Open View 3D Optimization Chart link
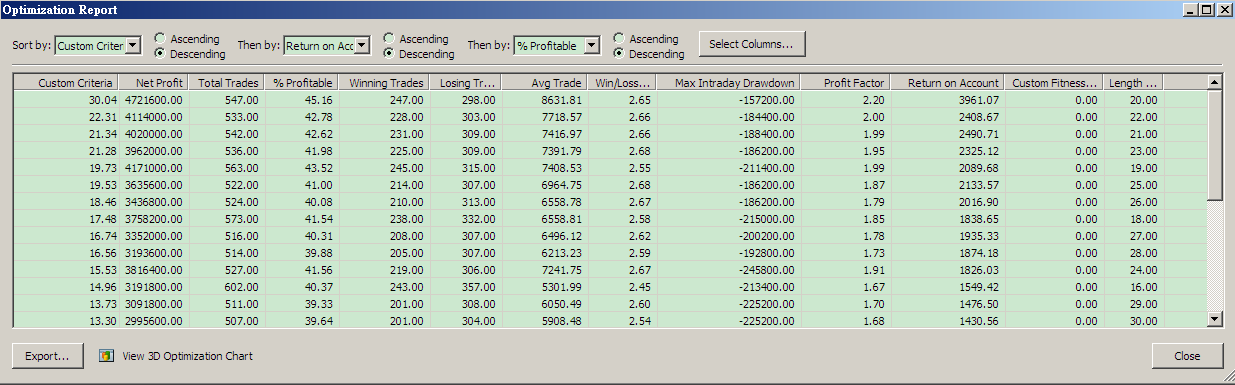Screen dimensions: 1235x385 (x=187, y=356)
